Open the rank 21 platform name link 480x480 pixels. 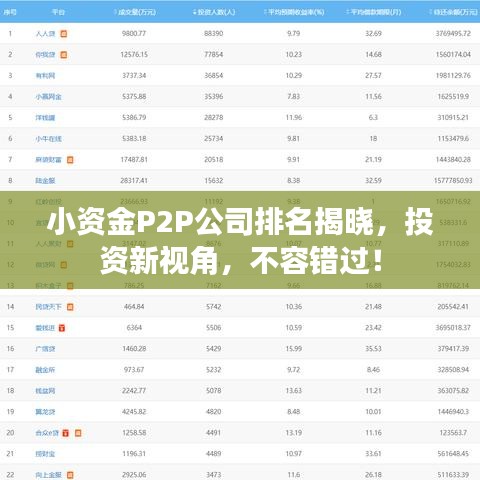coord(45,454)
